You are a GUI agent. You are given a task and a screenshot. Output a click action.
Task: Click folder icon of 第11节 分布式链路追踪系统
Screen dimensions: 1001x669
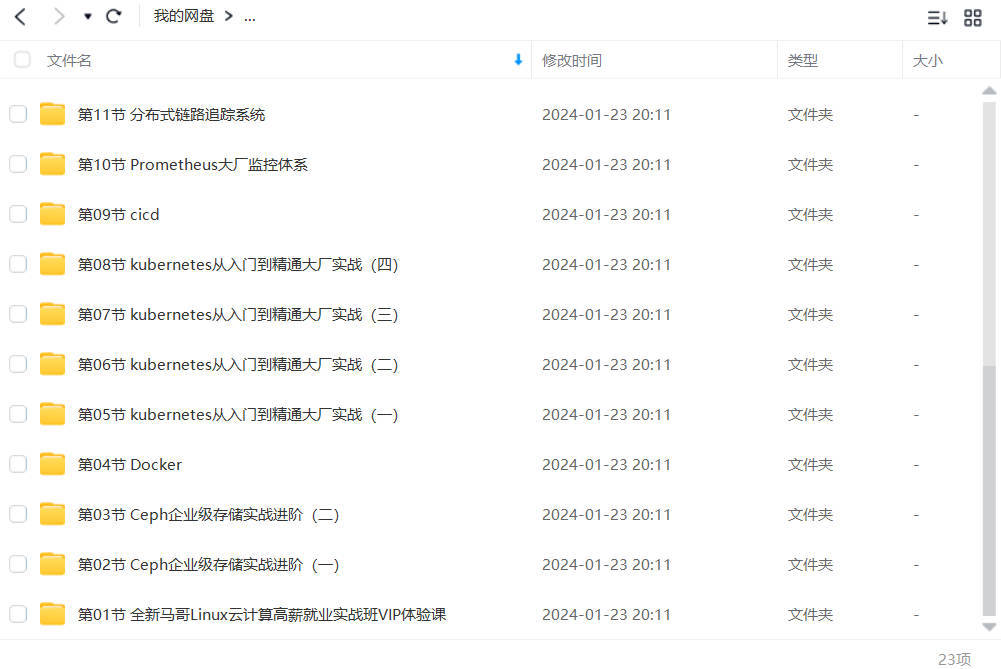52,114
